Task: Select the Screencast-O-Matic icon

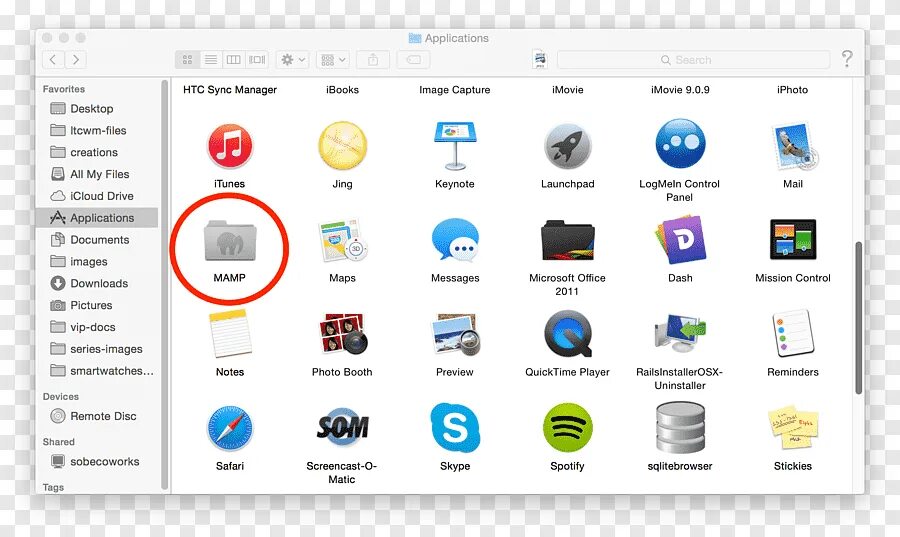Action: tap(343, 427)
